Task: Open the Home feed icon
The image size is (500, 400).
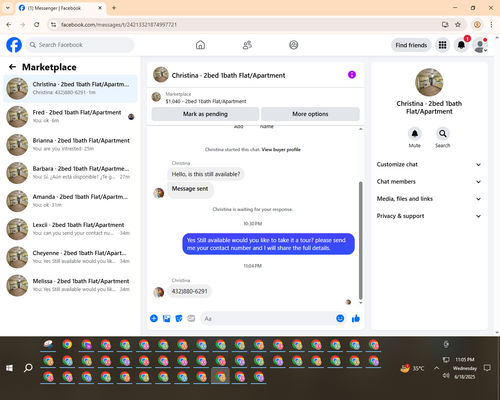Action: (x=200, y=45)
